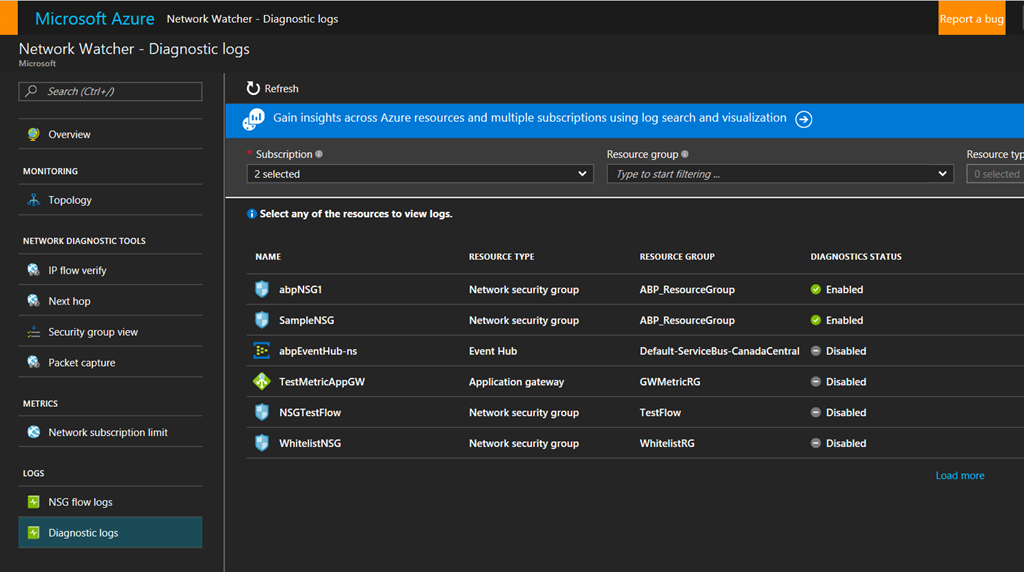Viewport: 1024px width, 572px height.
Task: Open the Subscription dropdown showing 2 selected
Action: (420, 174)
